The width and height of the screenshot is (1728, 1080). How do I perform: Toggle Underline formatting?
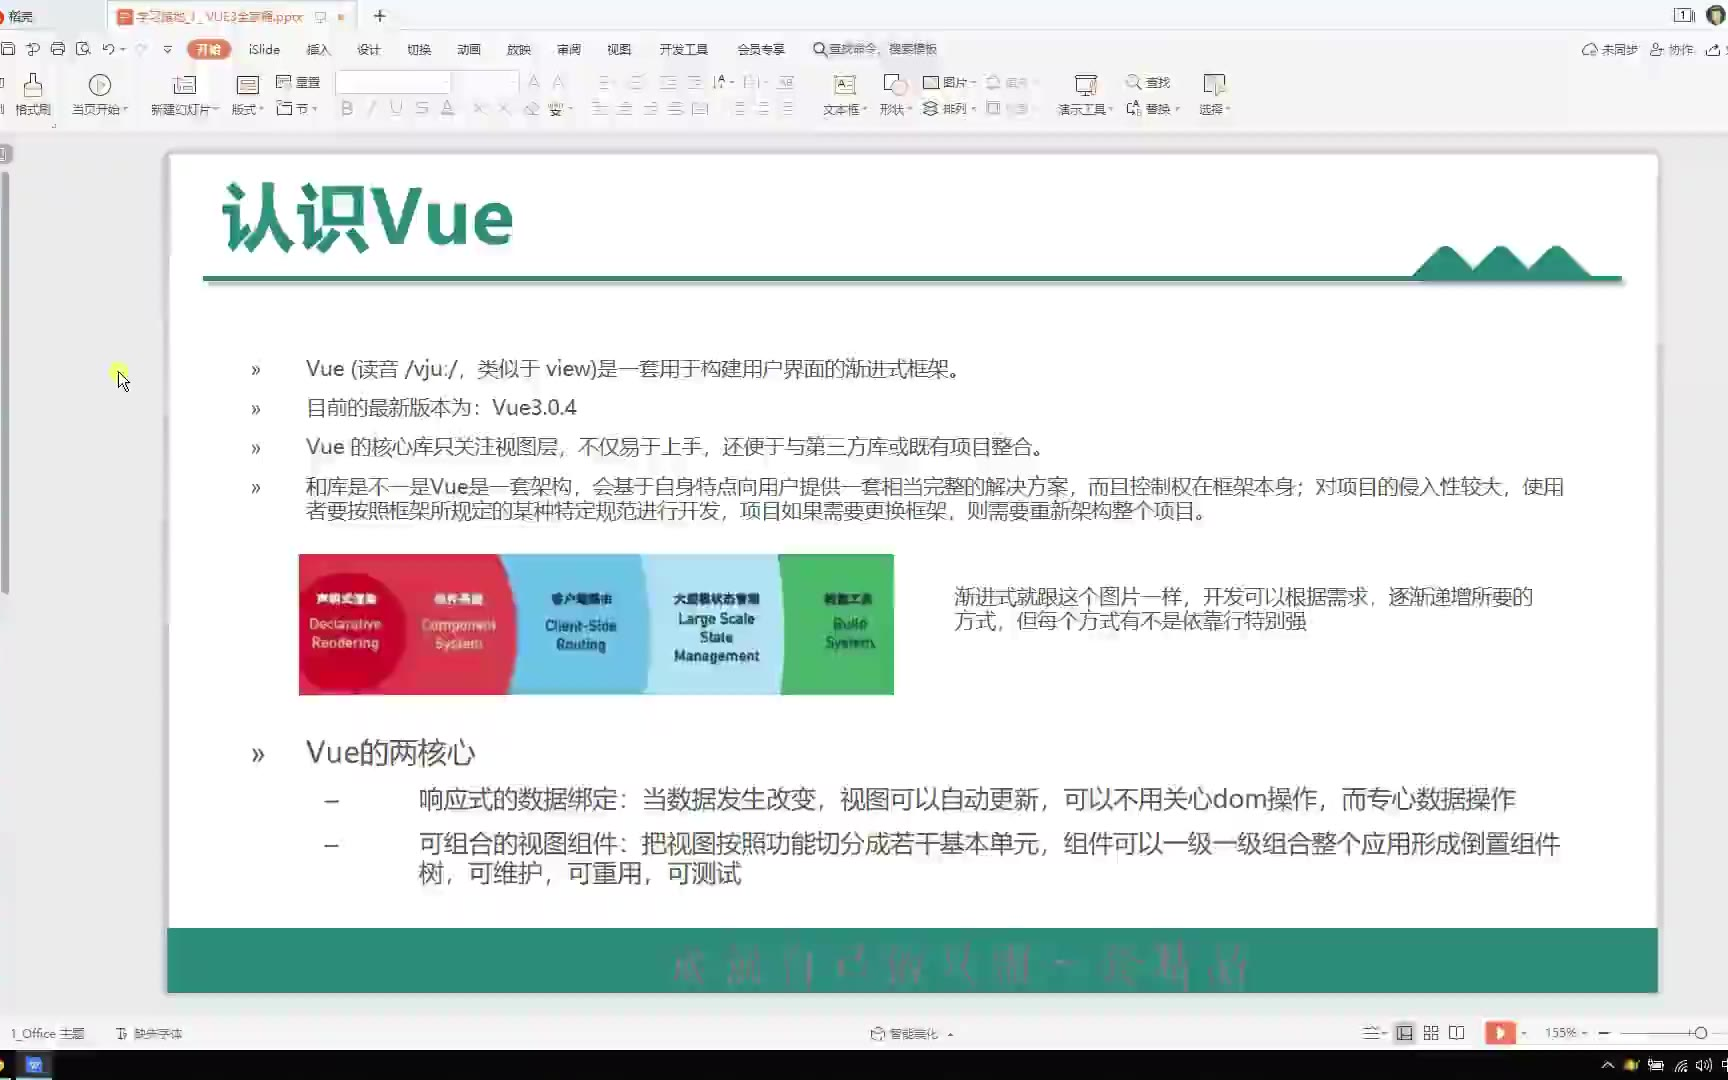[x=397, y=108]
